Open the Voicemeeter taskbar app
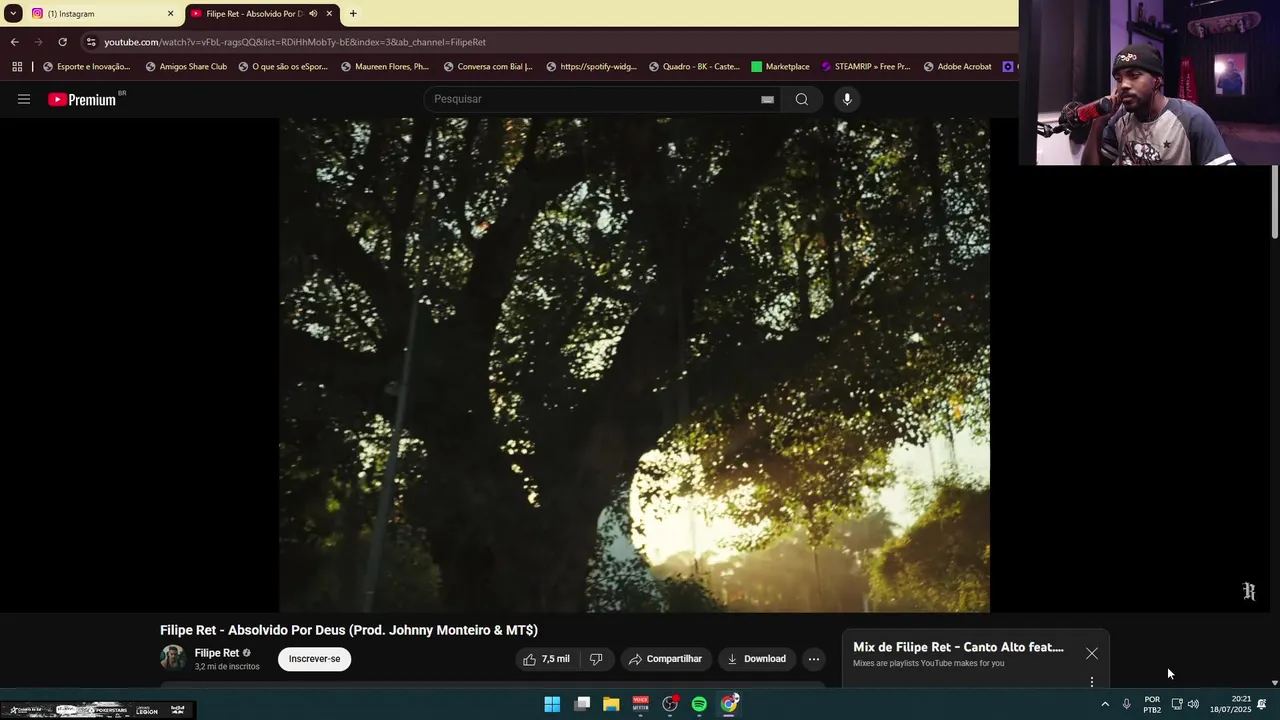Viewport: 1280px width, 720px height. click(x=641, y=704)
